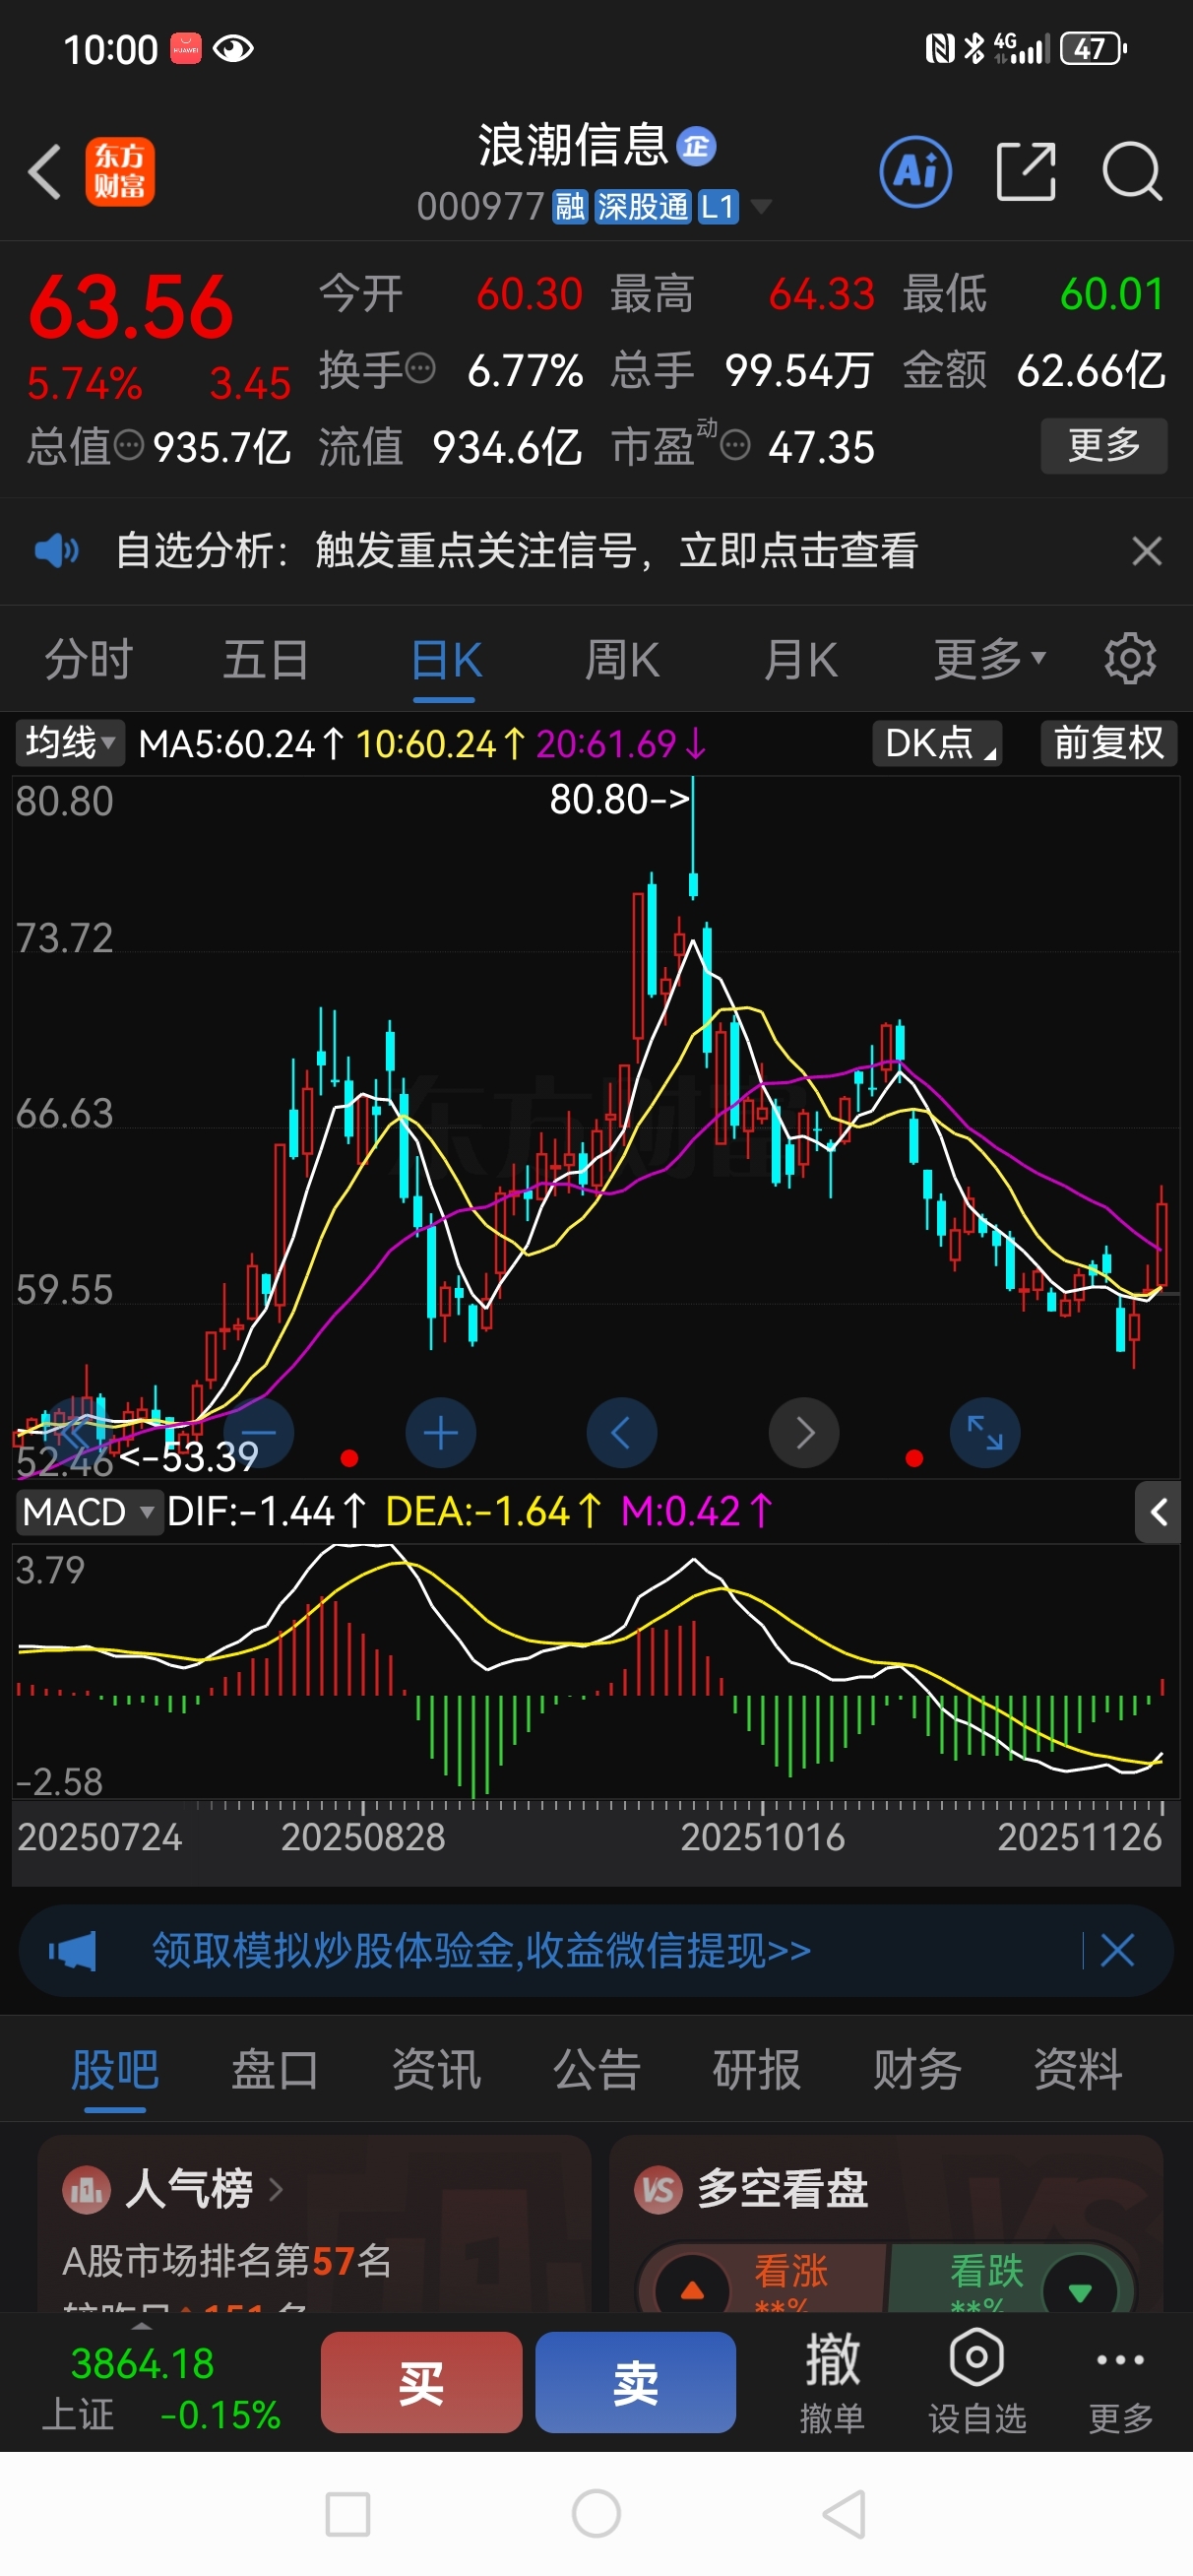Tap Android back triangle button

844,2514
